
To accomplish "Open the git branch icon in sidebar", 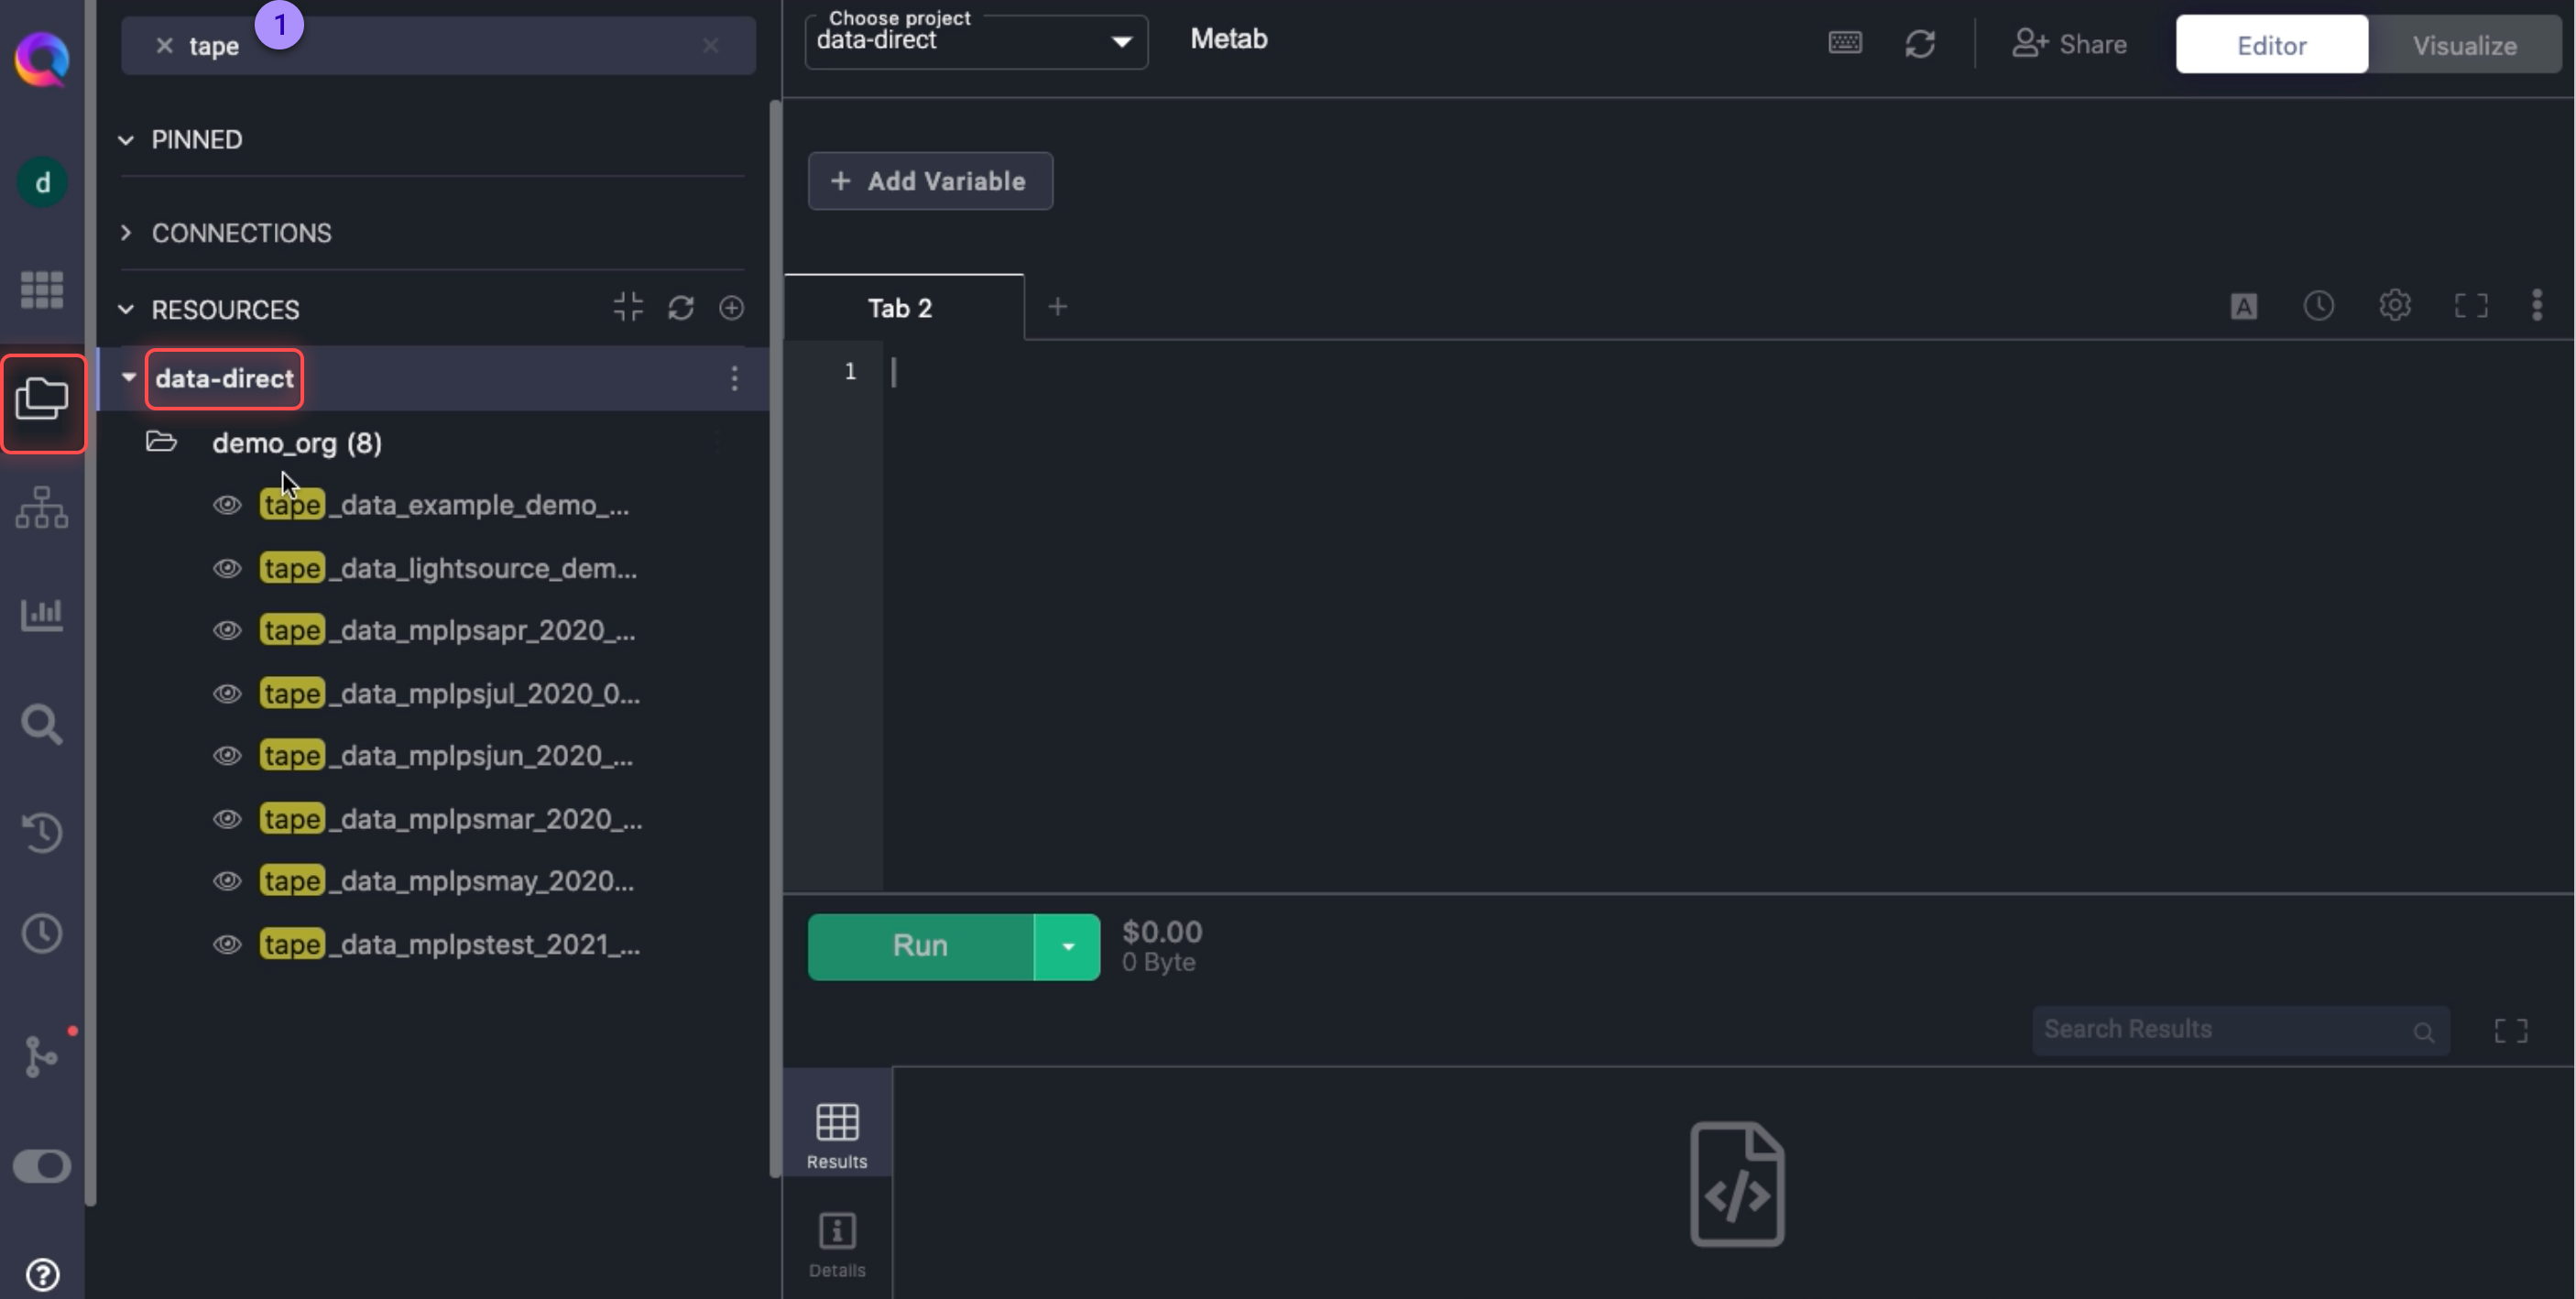I will point(41,1056).
